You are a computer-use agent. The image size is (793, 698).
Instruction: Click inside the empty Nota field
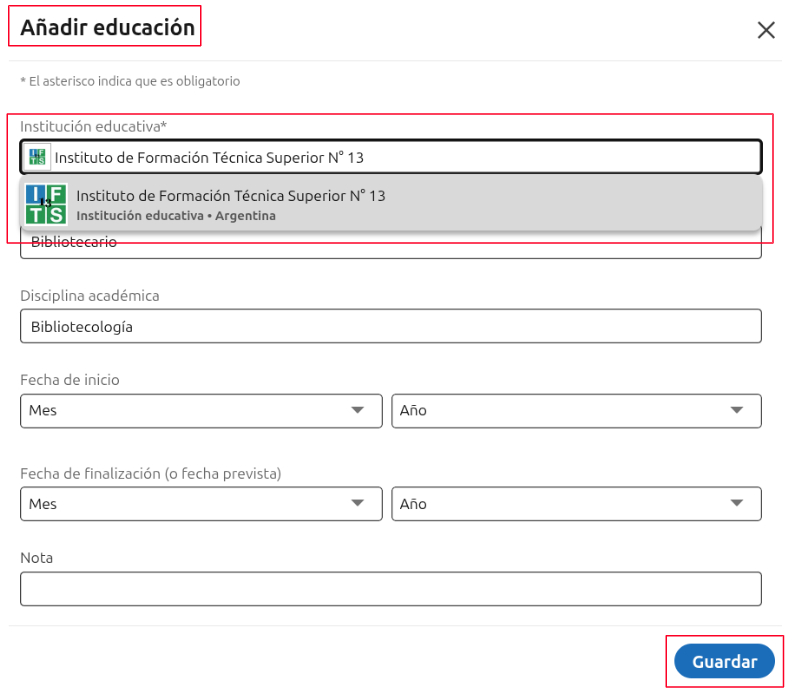(x=390, y=589)
